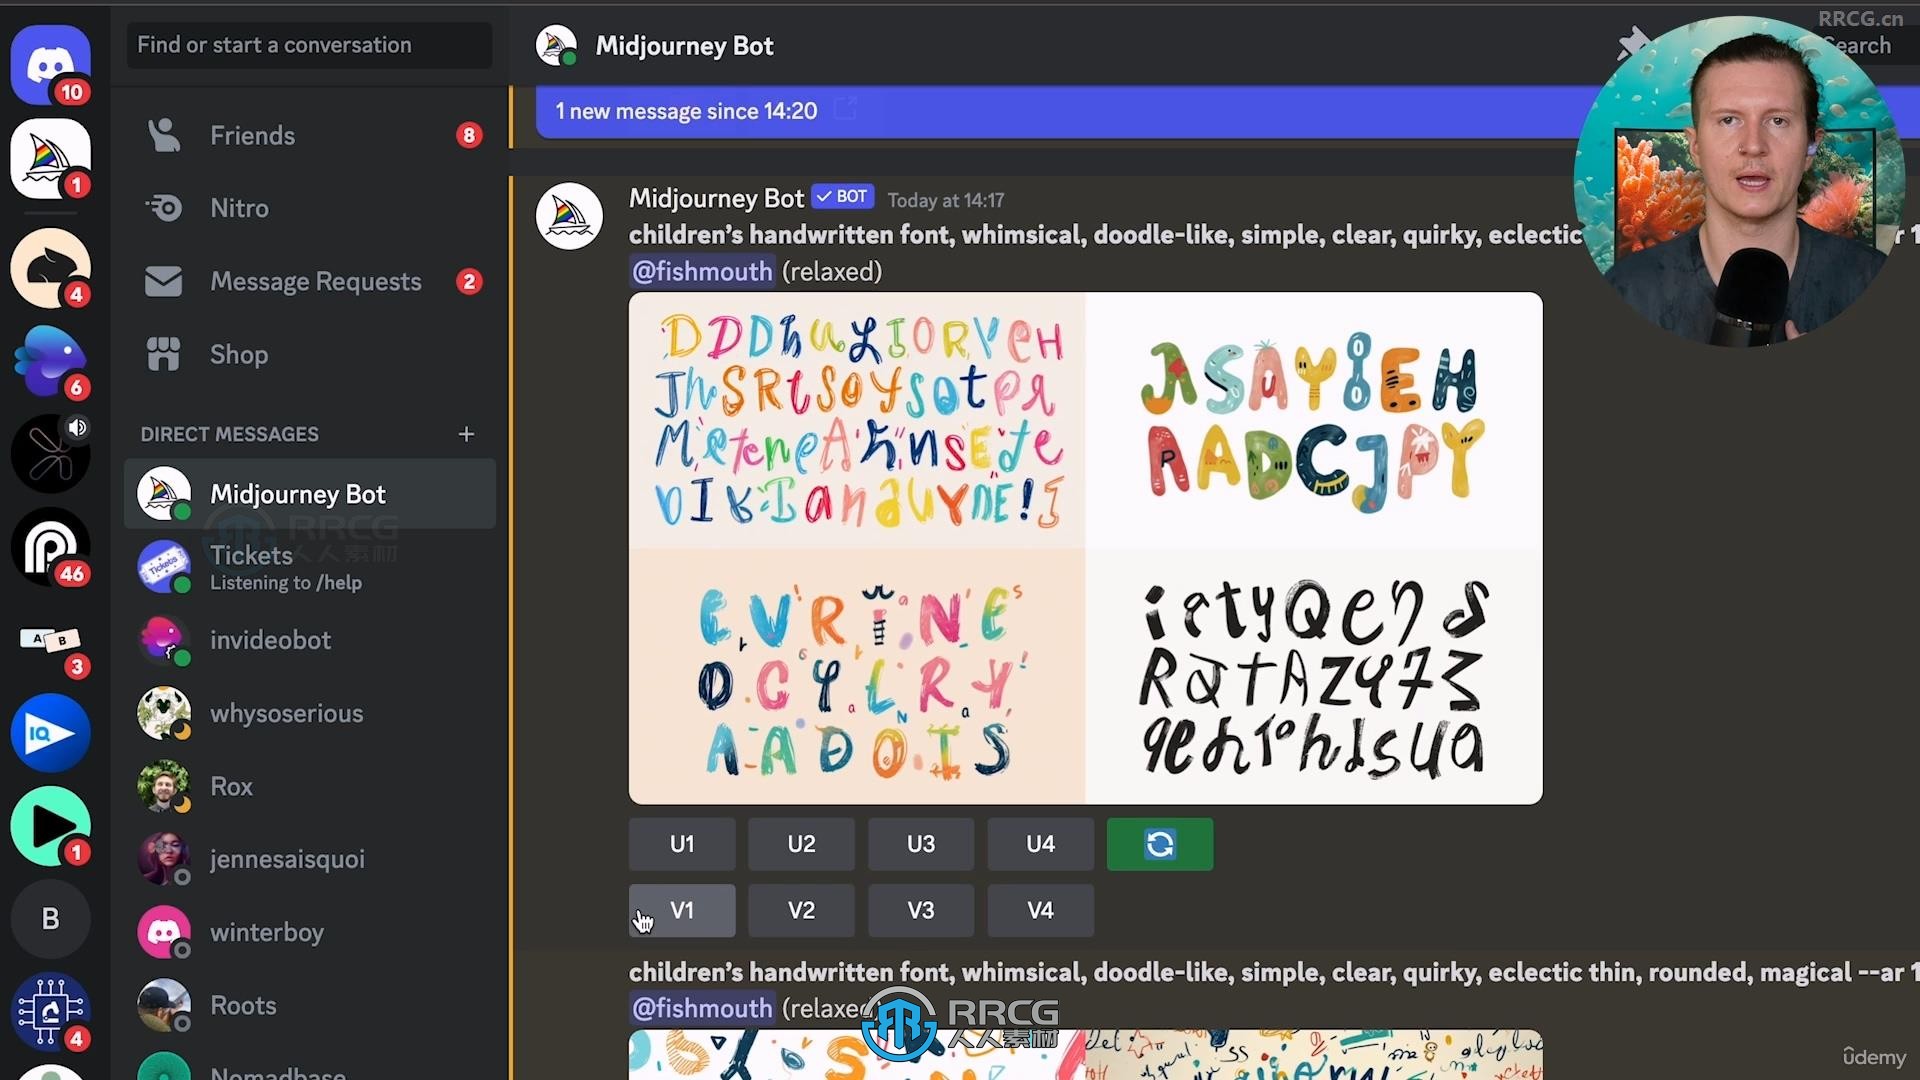Open winterboy direct message
Screen dimensions: 1920x1080
click(x=310, y=932)
